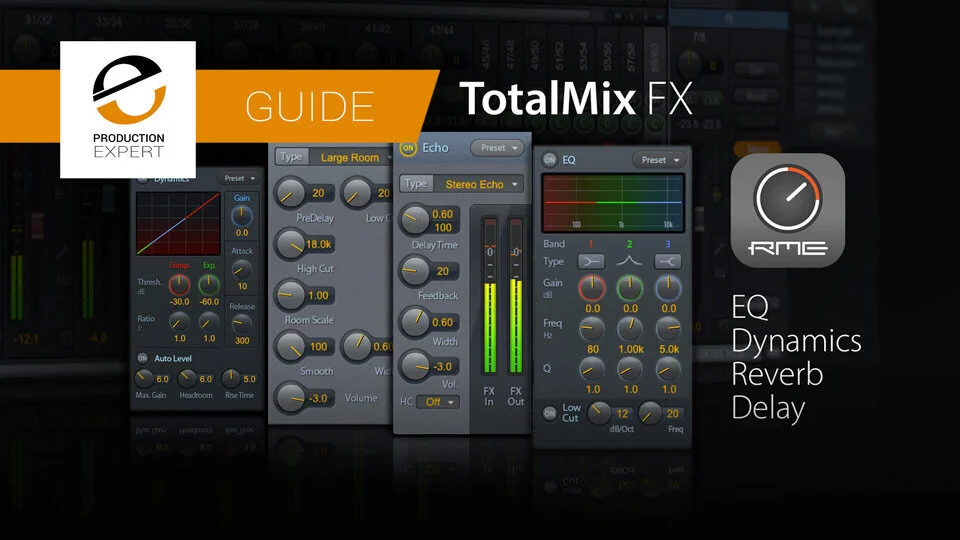
Task: Open the Echo Preset dropdown
Action: click(x=498, y=148)
